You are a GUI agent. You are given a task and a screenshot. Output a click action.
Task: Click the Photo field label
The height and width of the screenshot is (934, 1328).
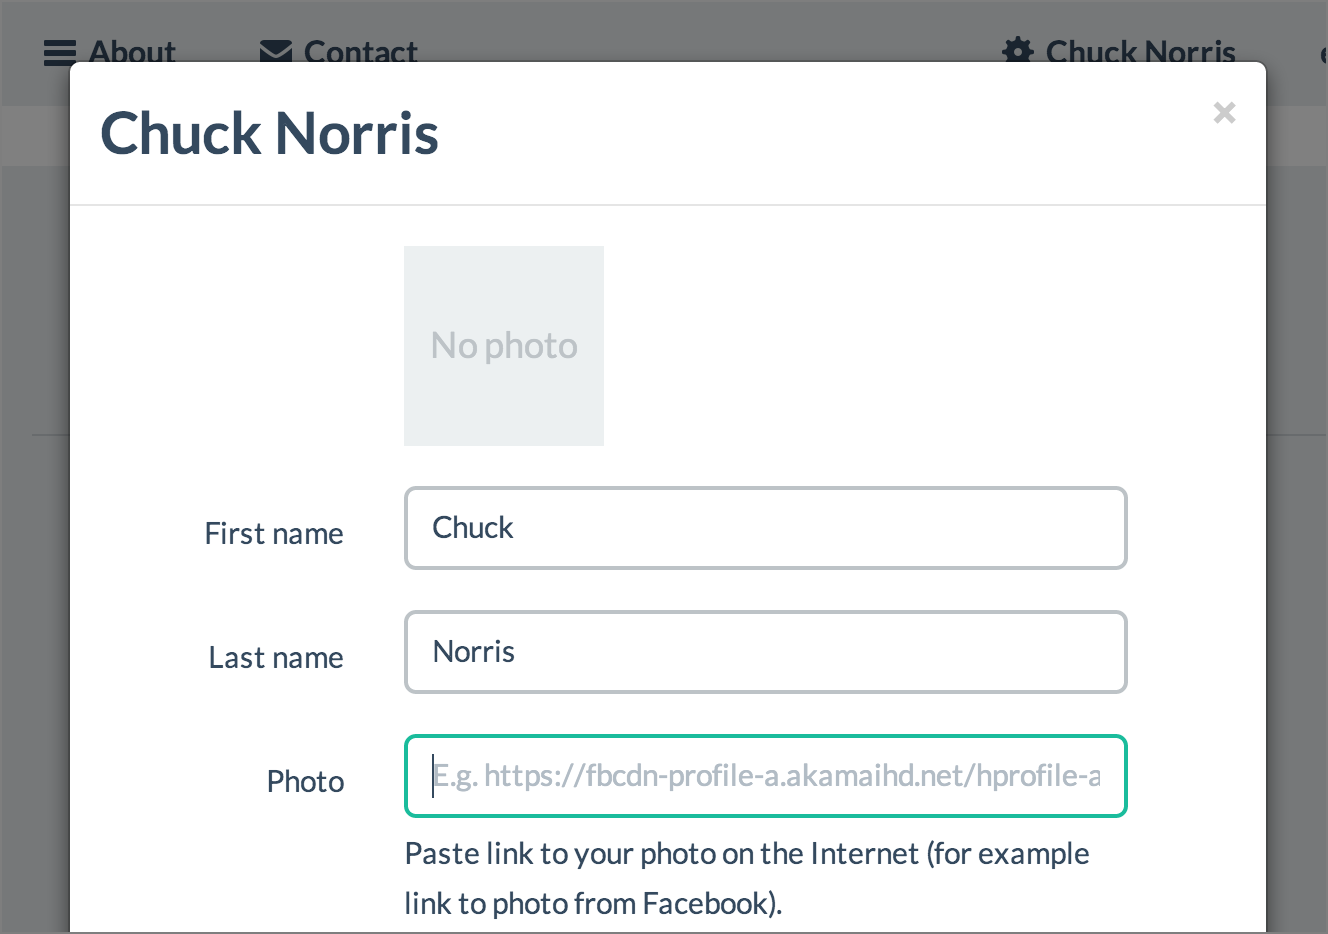click(x=305, y=782)
